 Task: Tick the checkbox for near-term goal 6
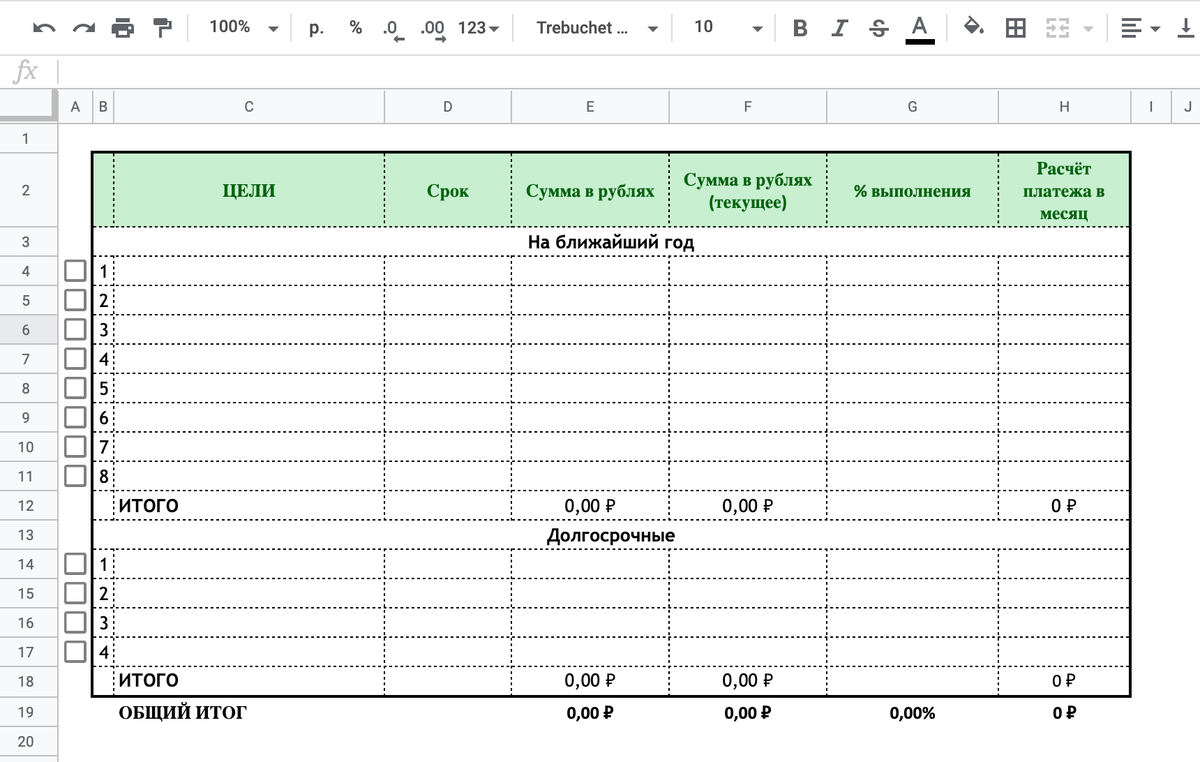75,417
